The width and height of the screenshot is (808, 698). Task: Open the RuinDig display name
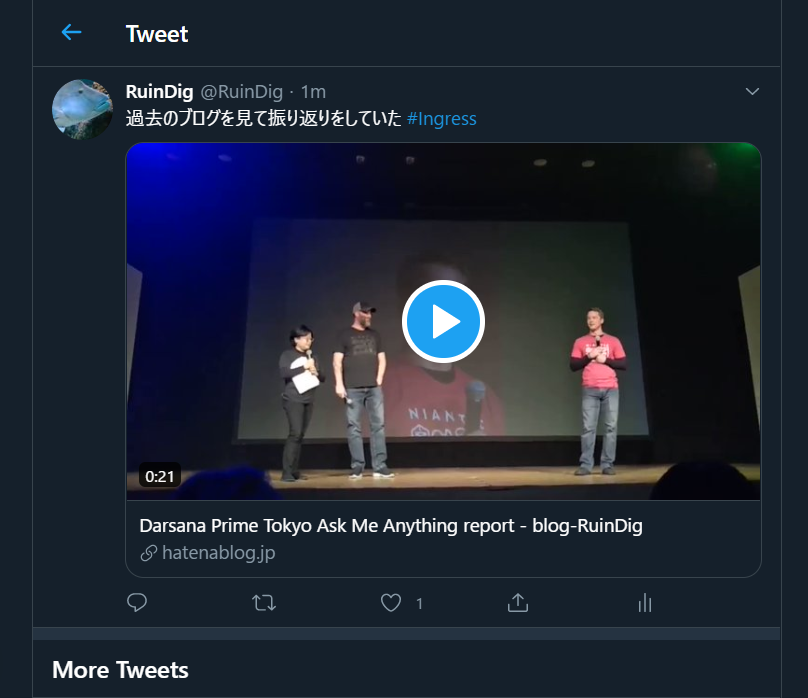[159, 92]
